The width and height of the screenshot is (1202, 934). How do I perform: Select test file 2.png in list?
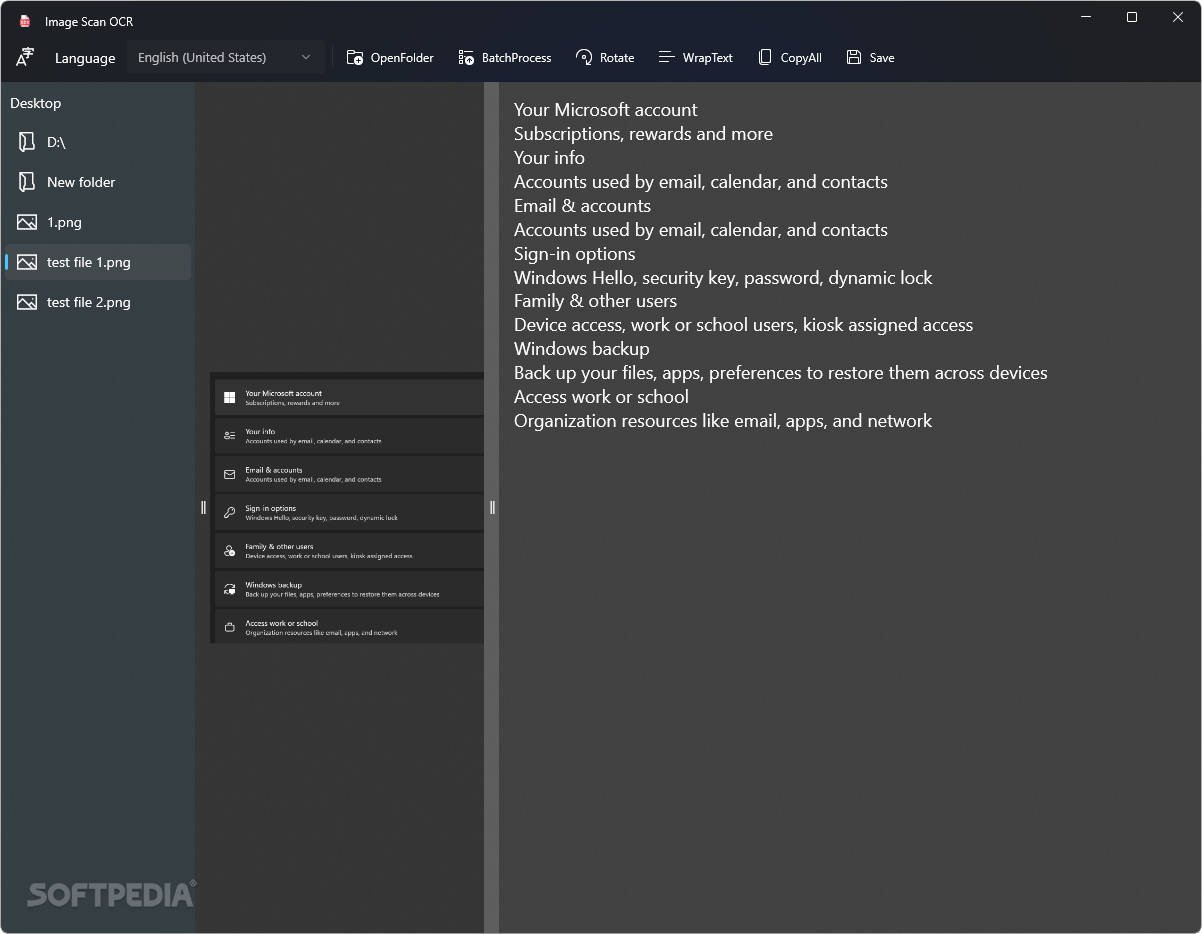coord(98,302)
